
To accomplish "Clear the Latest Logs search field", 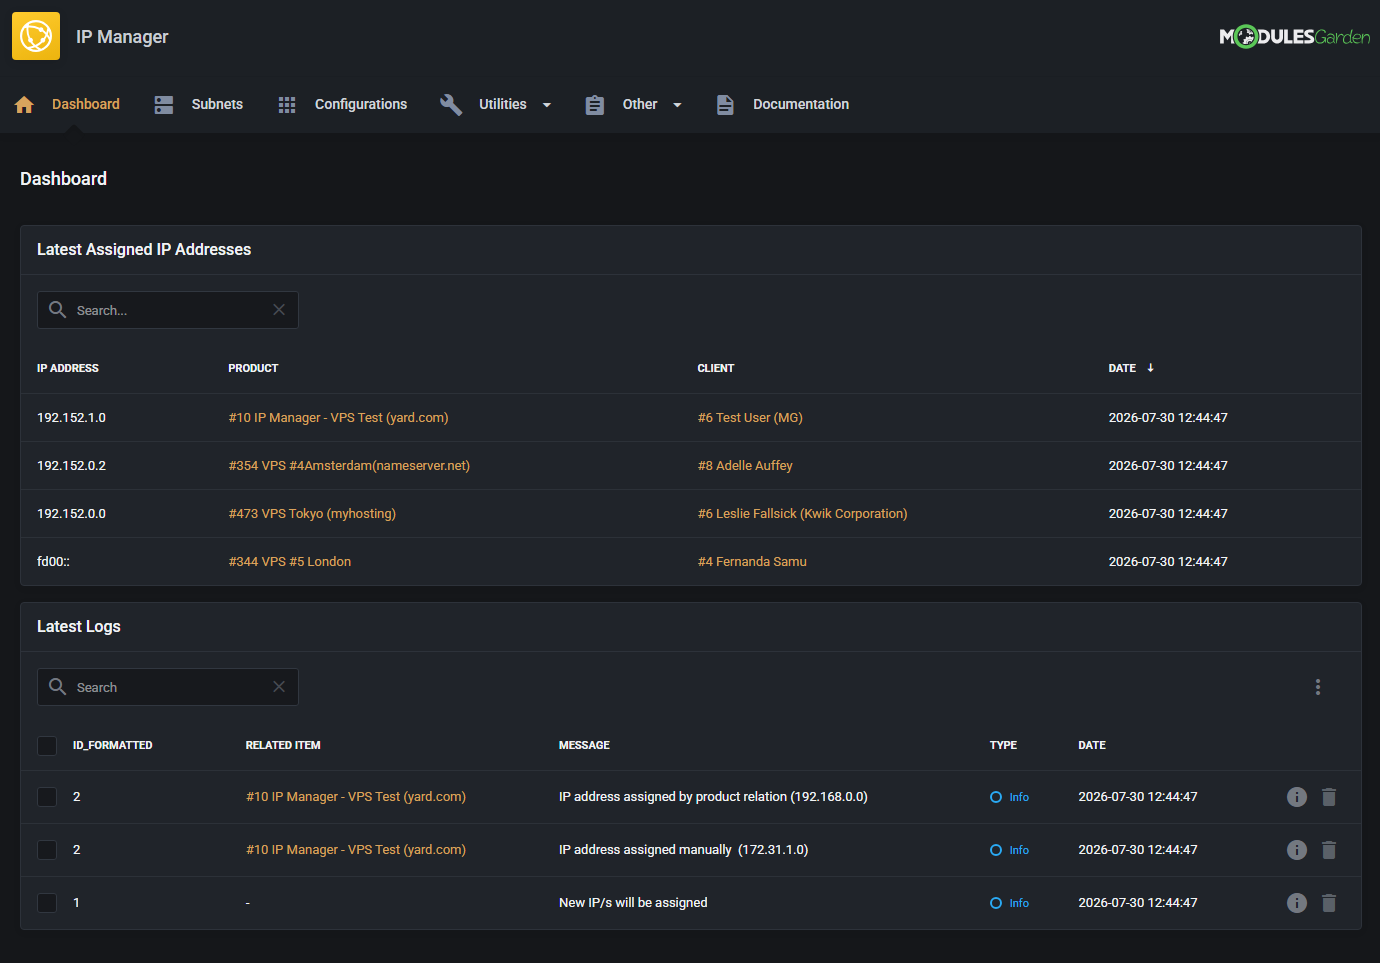I will coord(279,687).
